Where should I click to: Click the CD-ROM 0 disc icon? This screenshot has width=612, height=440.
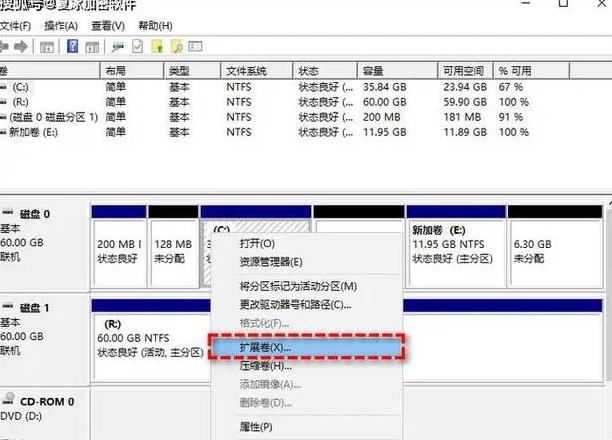[9, 398]
